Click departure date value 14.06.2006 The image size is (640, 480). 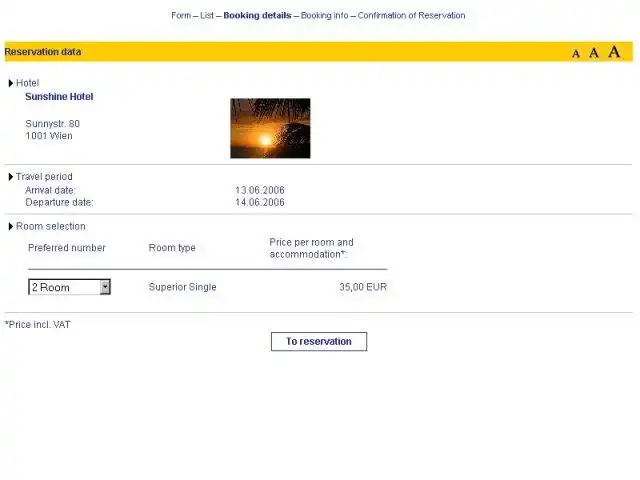[260, 202]
